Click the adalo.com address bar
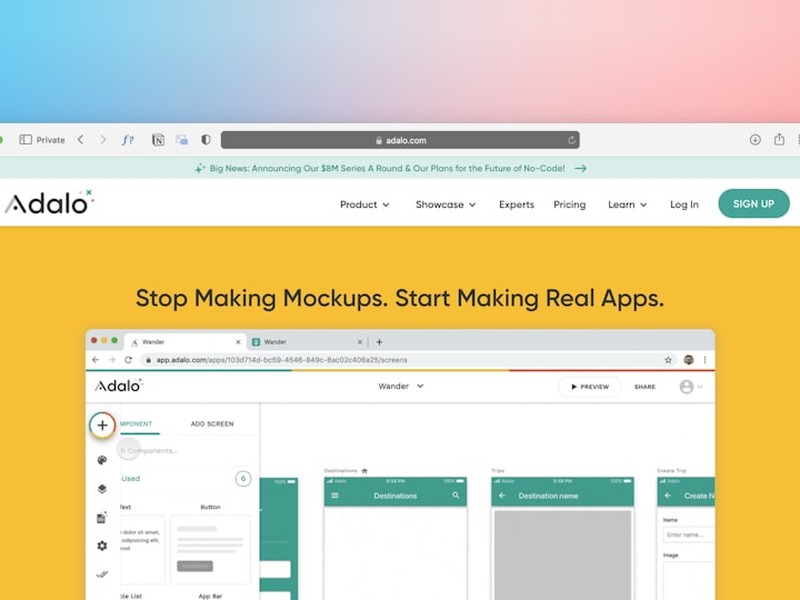 point(400,140)
